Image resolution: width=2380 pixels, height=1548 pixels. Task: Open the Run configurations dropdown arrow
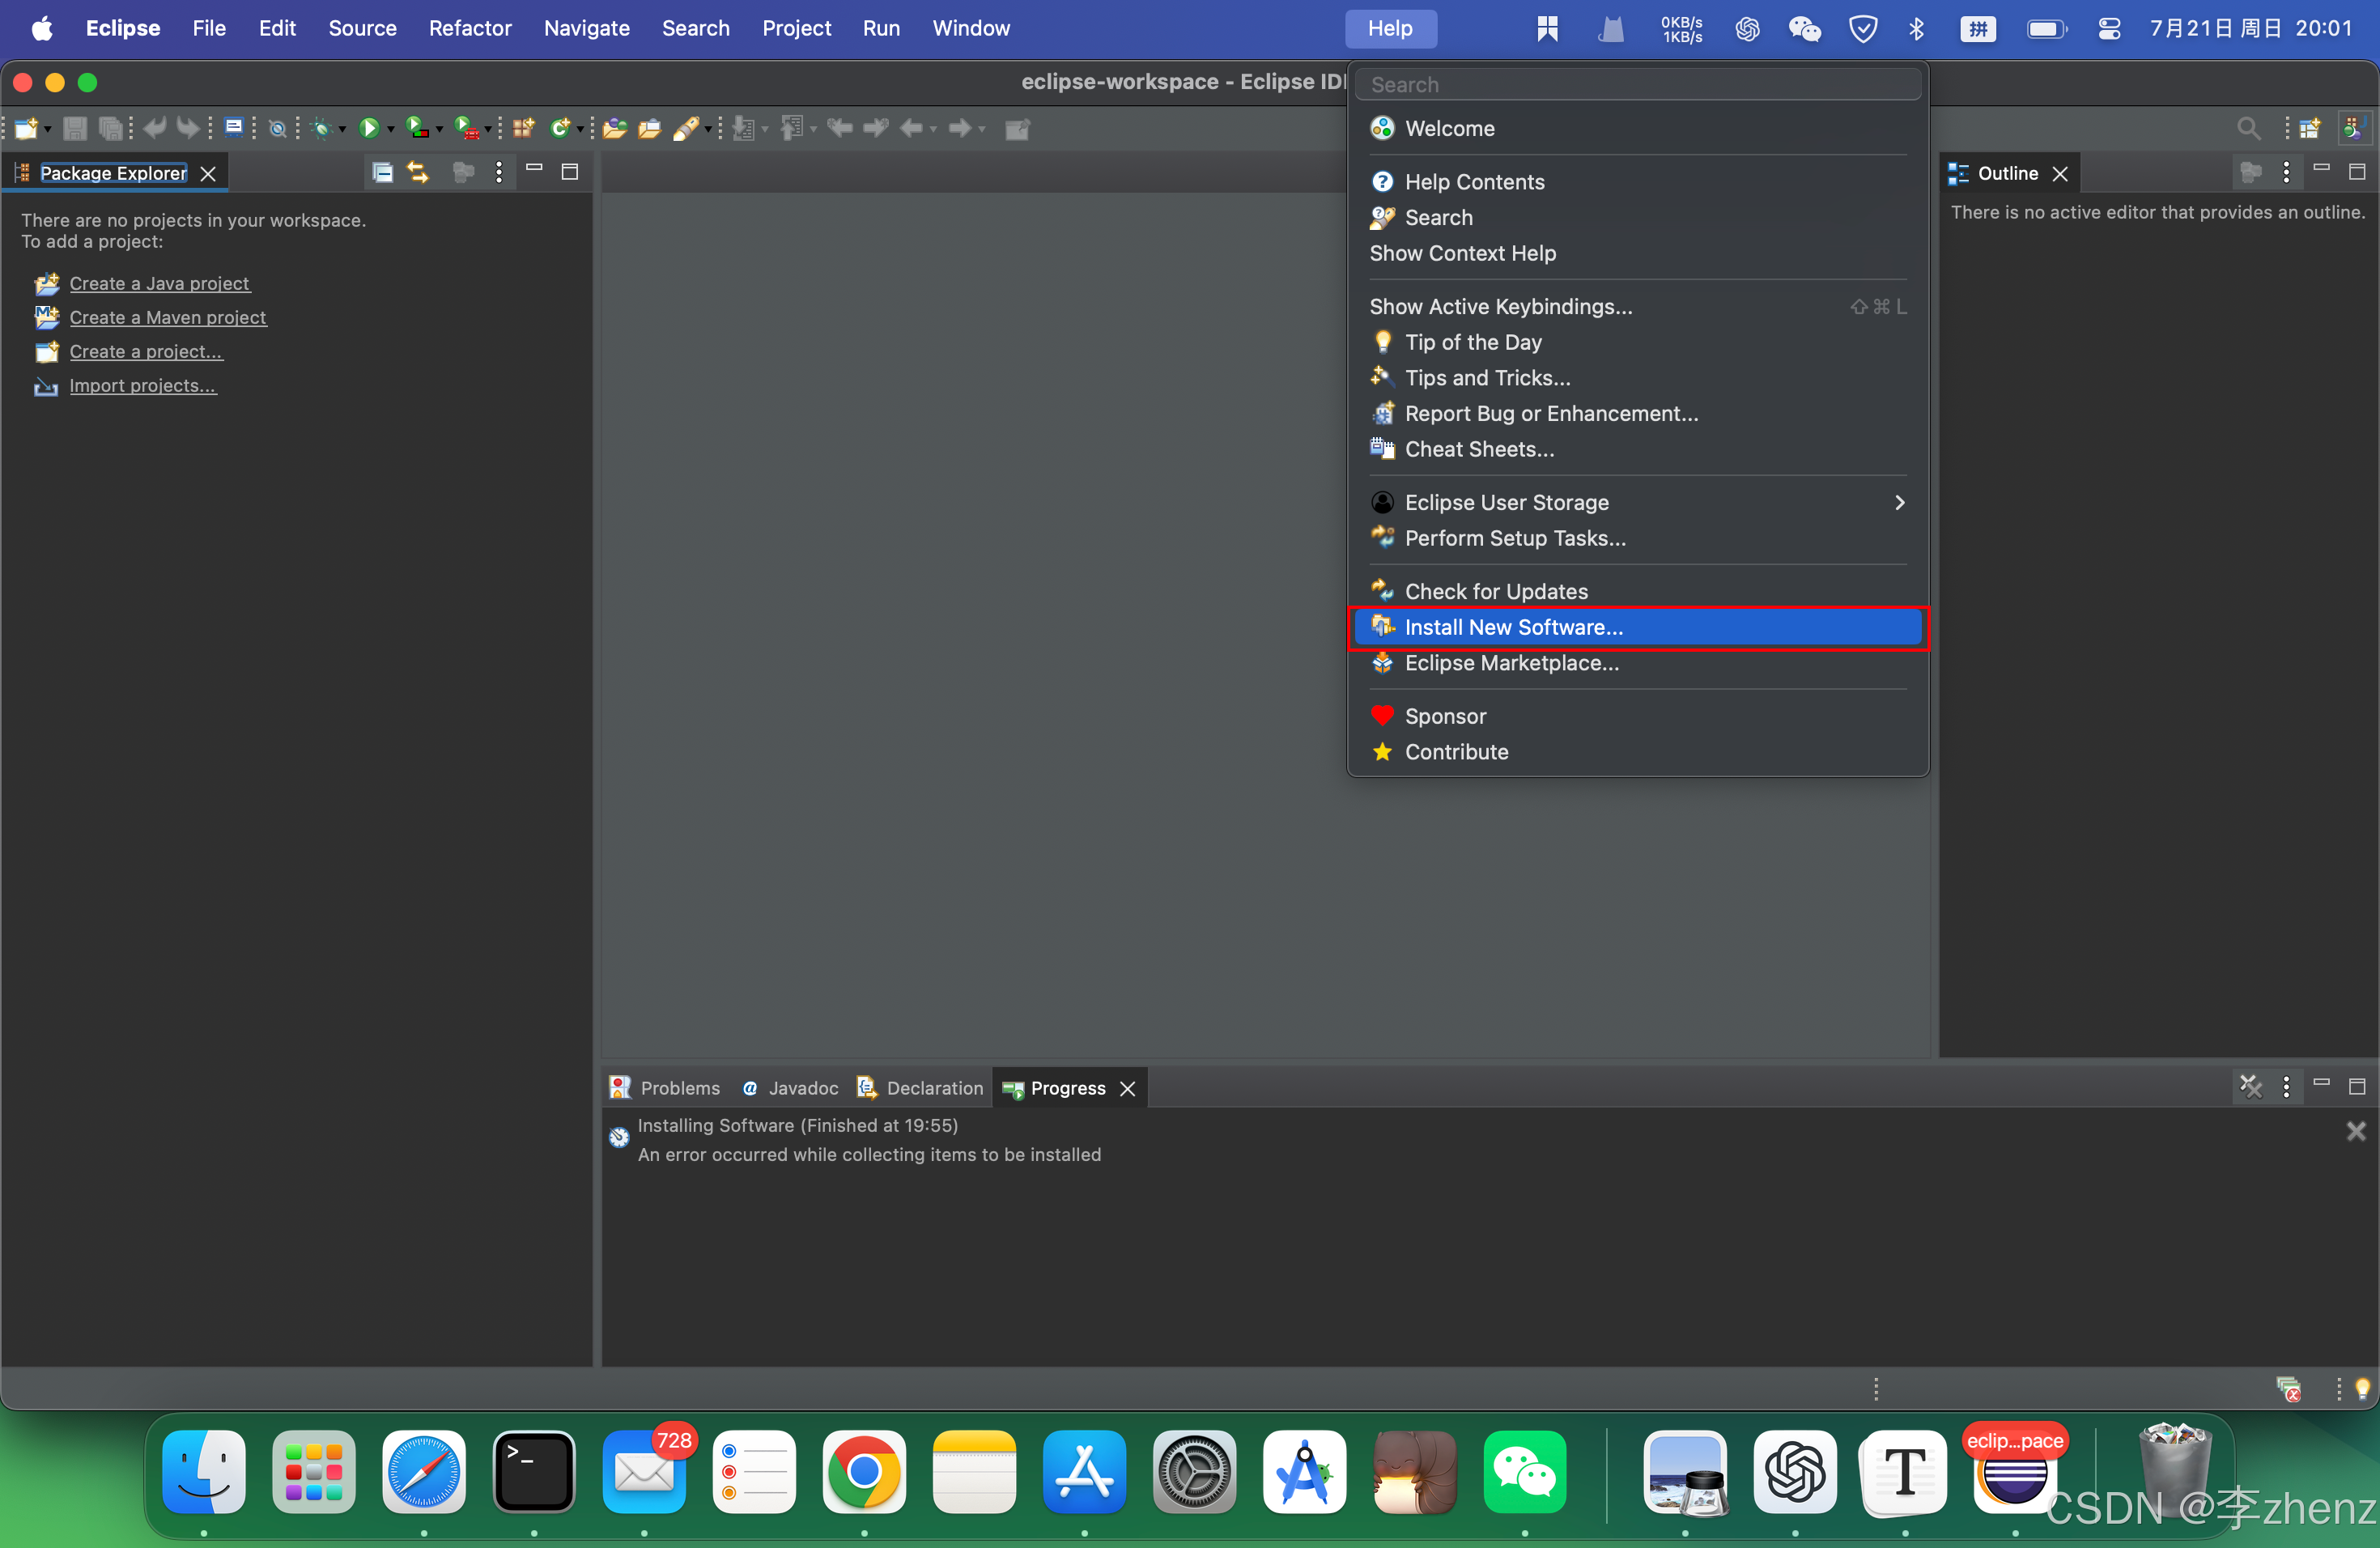click(390, 129)
